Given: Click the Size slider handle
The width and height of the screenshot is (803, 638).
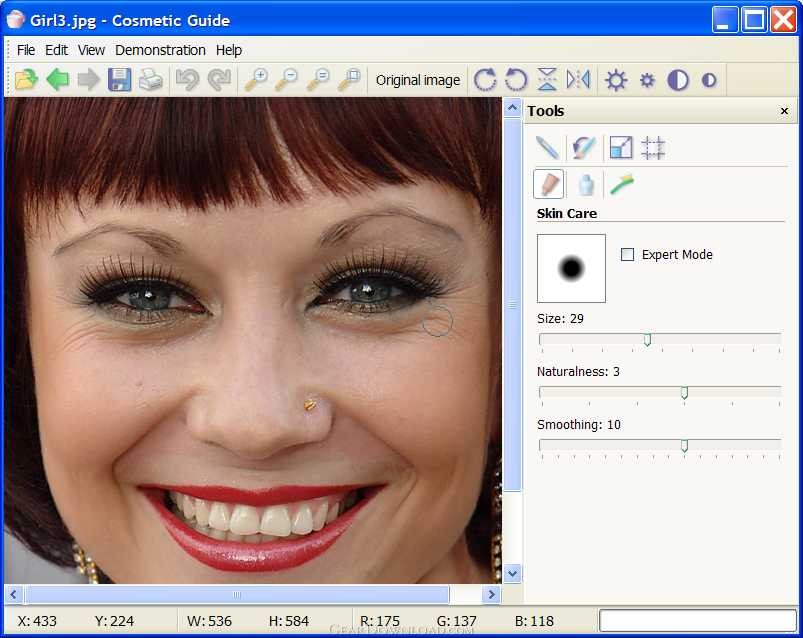Looking at the screenshot, I should [x=647, y=340].
